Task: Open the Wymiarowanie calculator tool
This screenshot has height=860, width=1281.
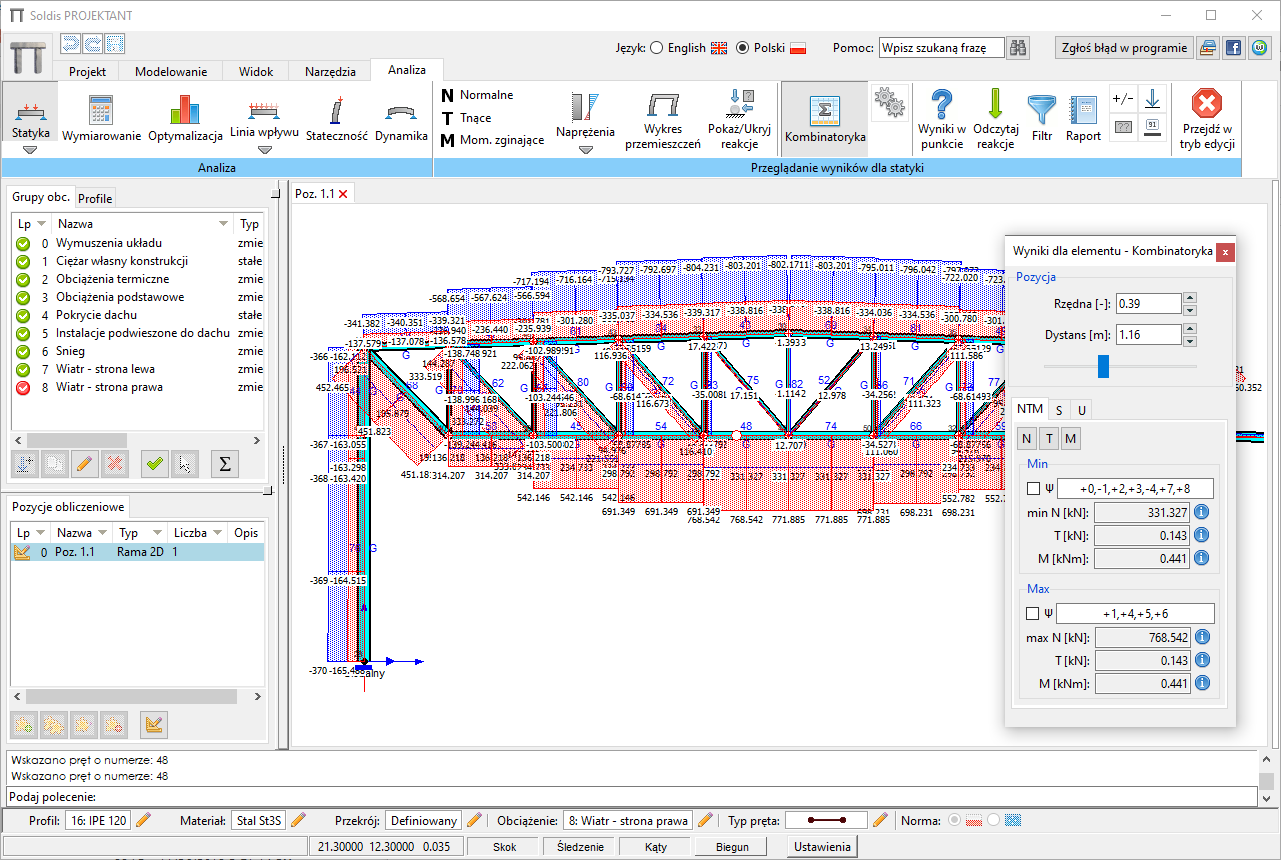Action: pos(101,110)
